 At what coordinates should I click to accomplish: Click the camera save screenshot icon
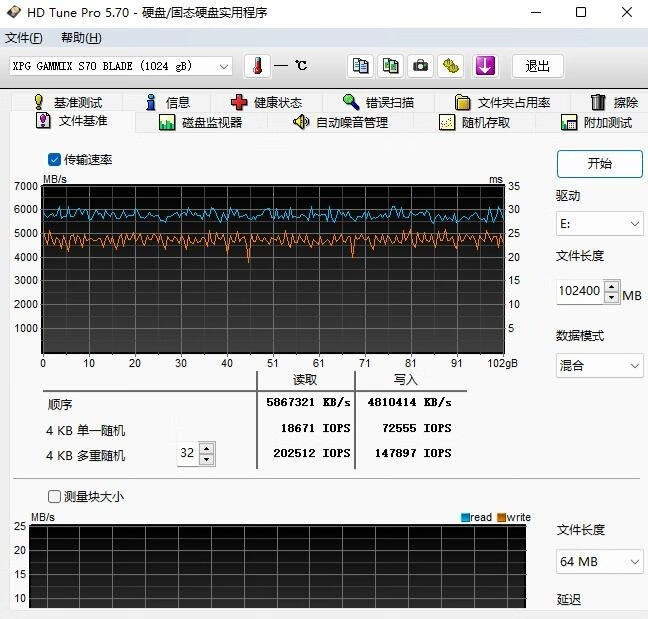pos(422,66)
